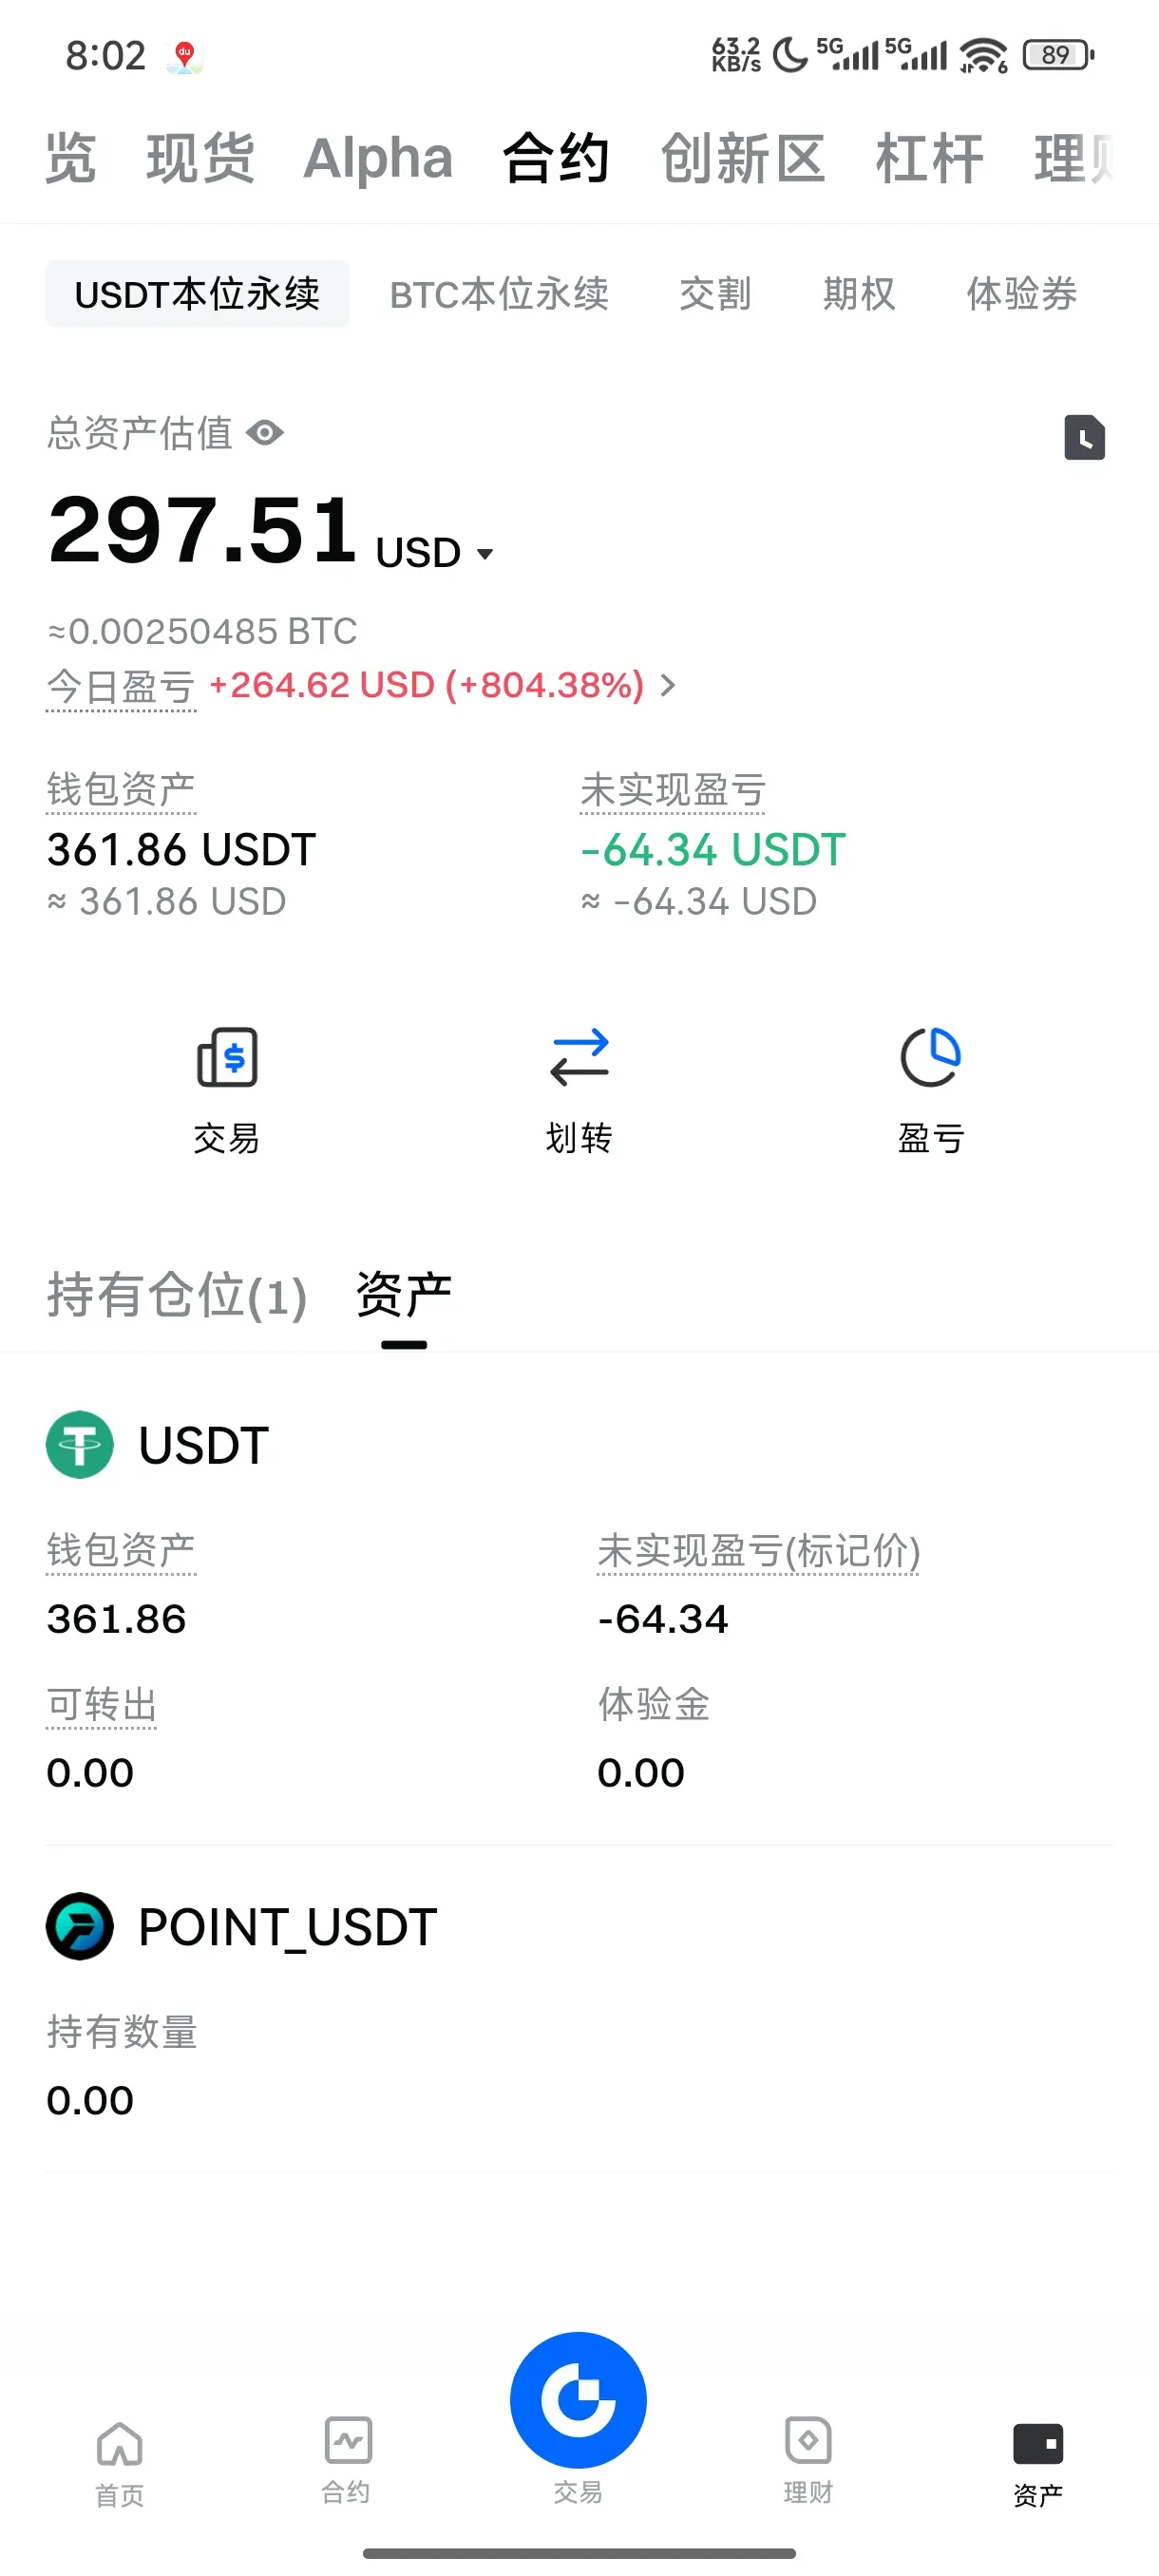The image size is (1159, 2576).
Task: Expand today's profit details chevron
Action: point(668,685)
